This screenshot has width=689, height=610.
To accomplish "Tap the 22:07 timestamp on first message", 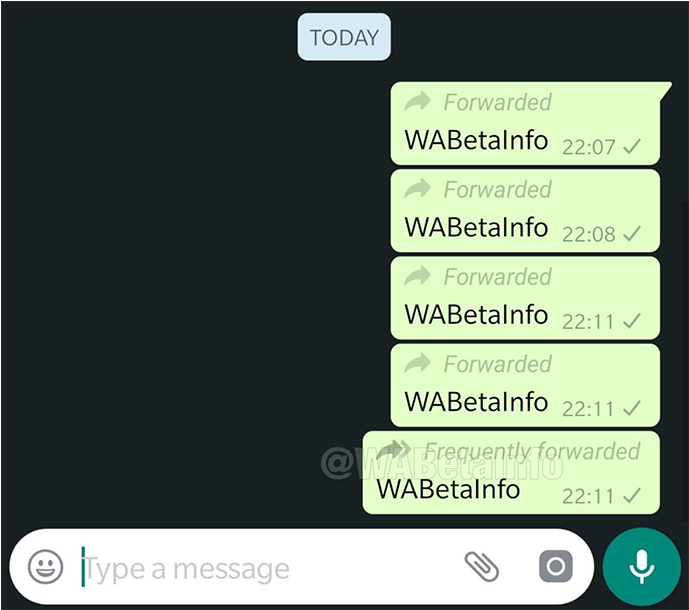I will coord(588,147).
